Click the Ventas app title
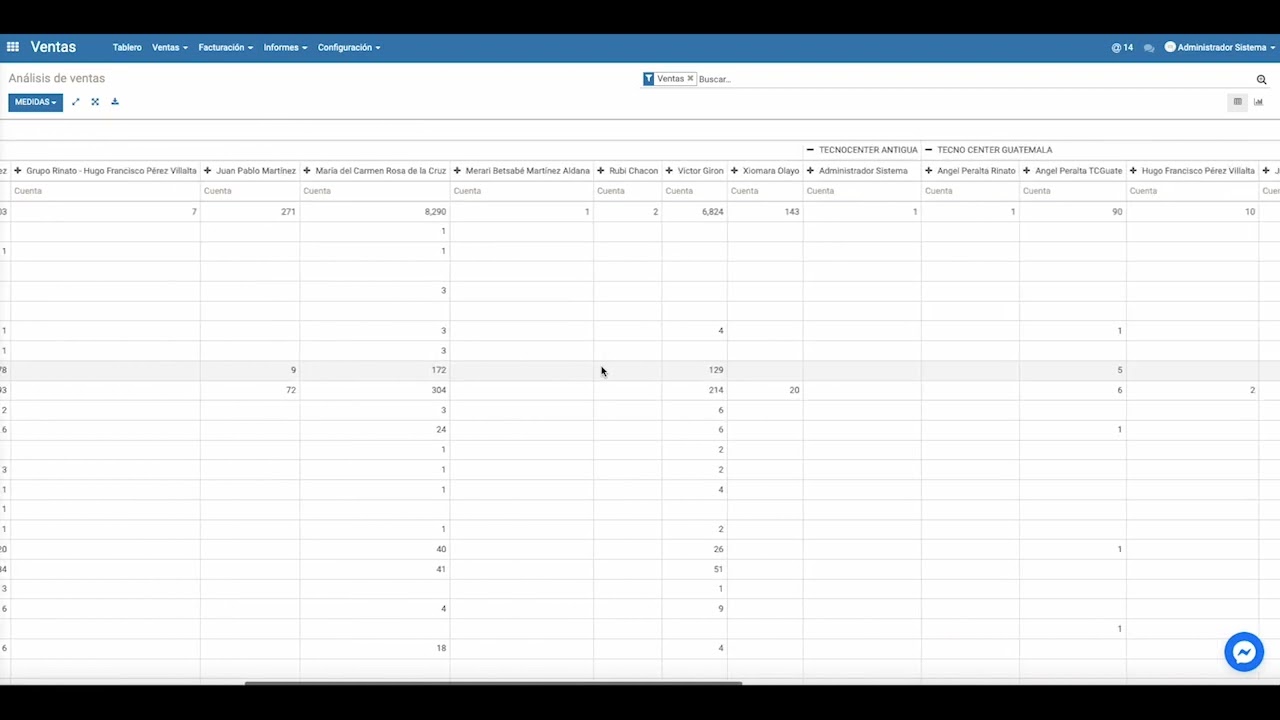Screen dimensions: 1280x720 click(53, 47)
